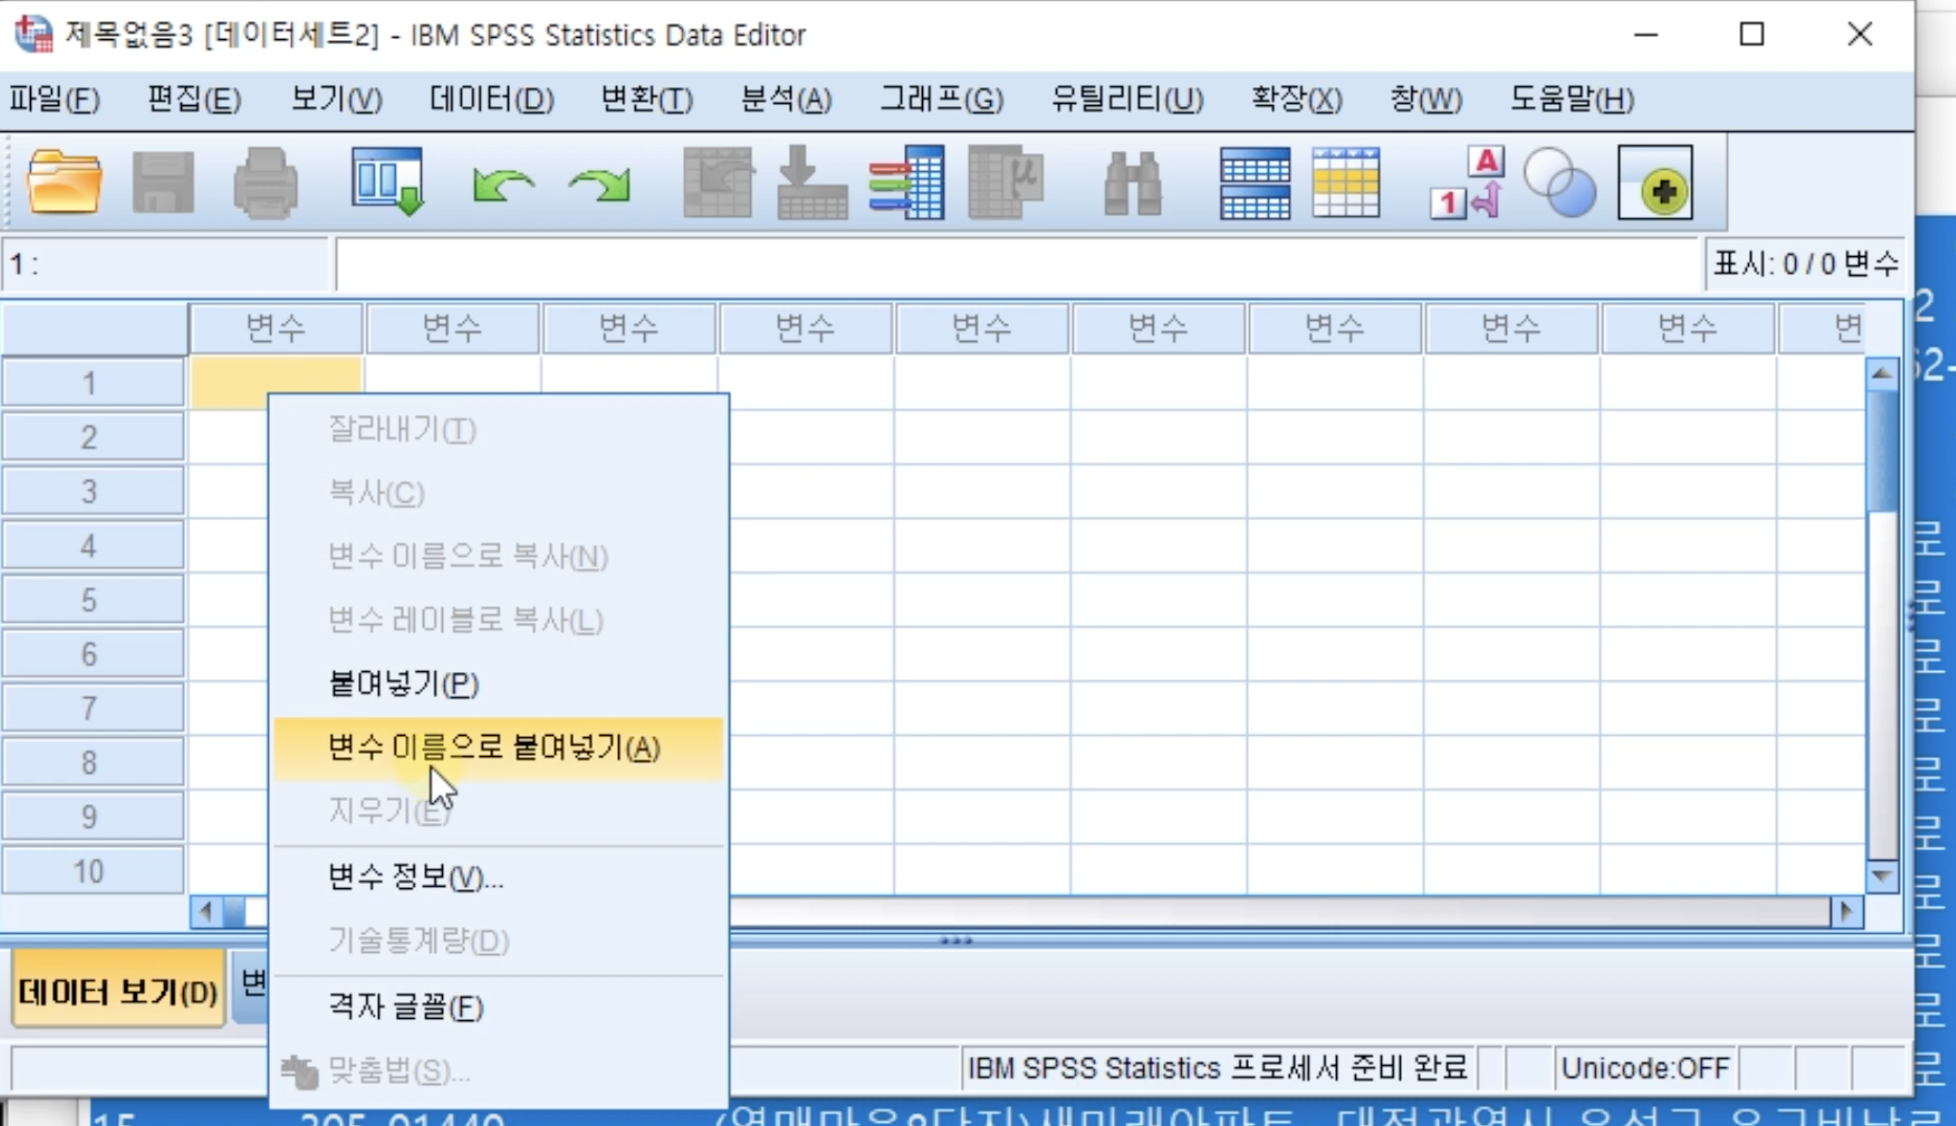Click 기술통계량(D) in the context menu
Screen dimensions: 1956x1126
(498, 941)
